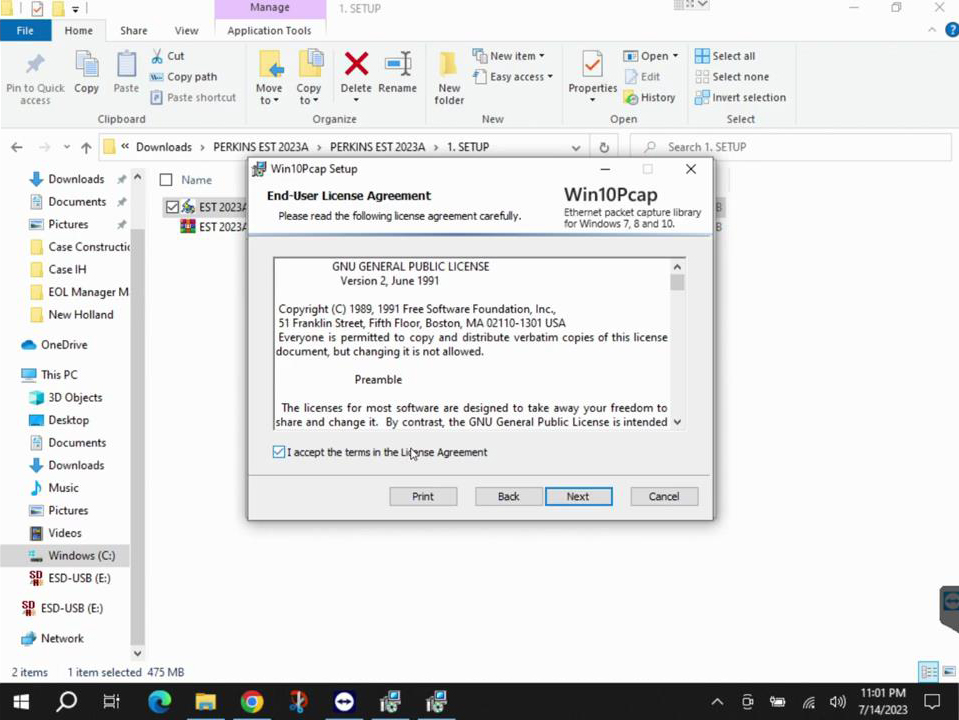Click Windows Start button
The image size is (959, 720).
pos(21,702)
